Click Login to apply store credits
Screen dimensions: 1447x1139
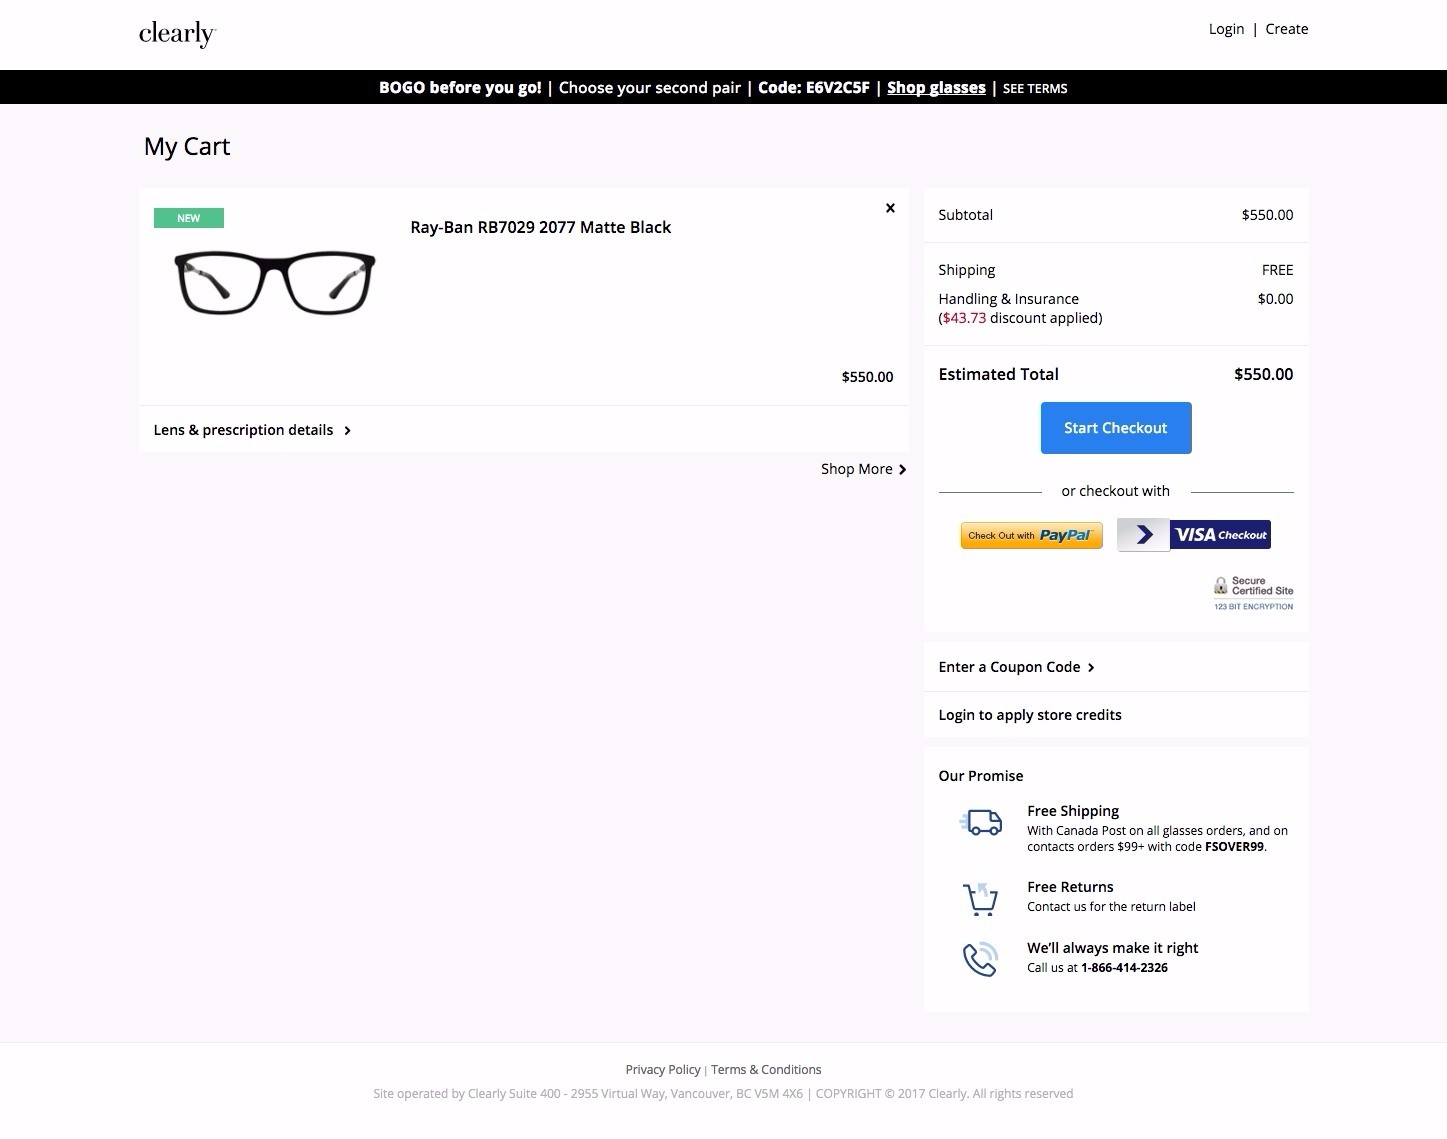(1030, 715)
